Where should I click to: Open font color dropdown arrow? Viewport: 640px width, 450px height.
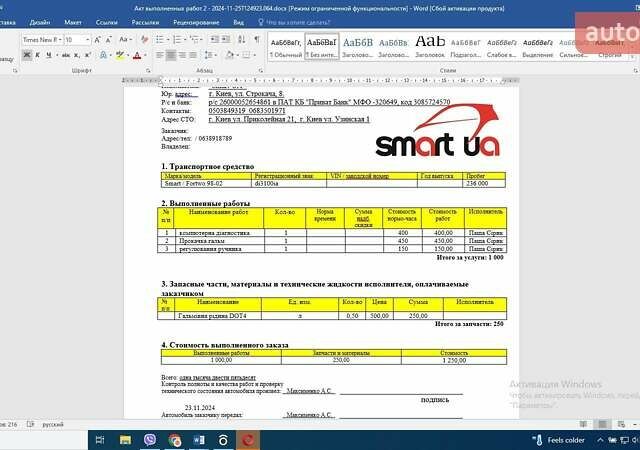pyautogui.click(x=145, y=55)
